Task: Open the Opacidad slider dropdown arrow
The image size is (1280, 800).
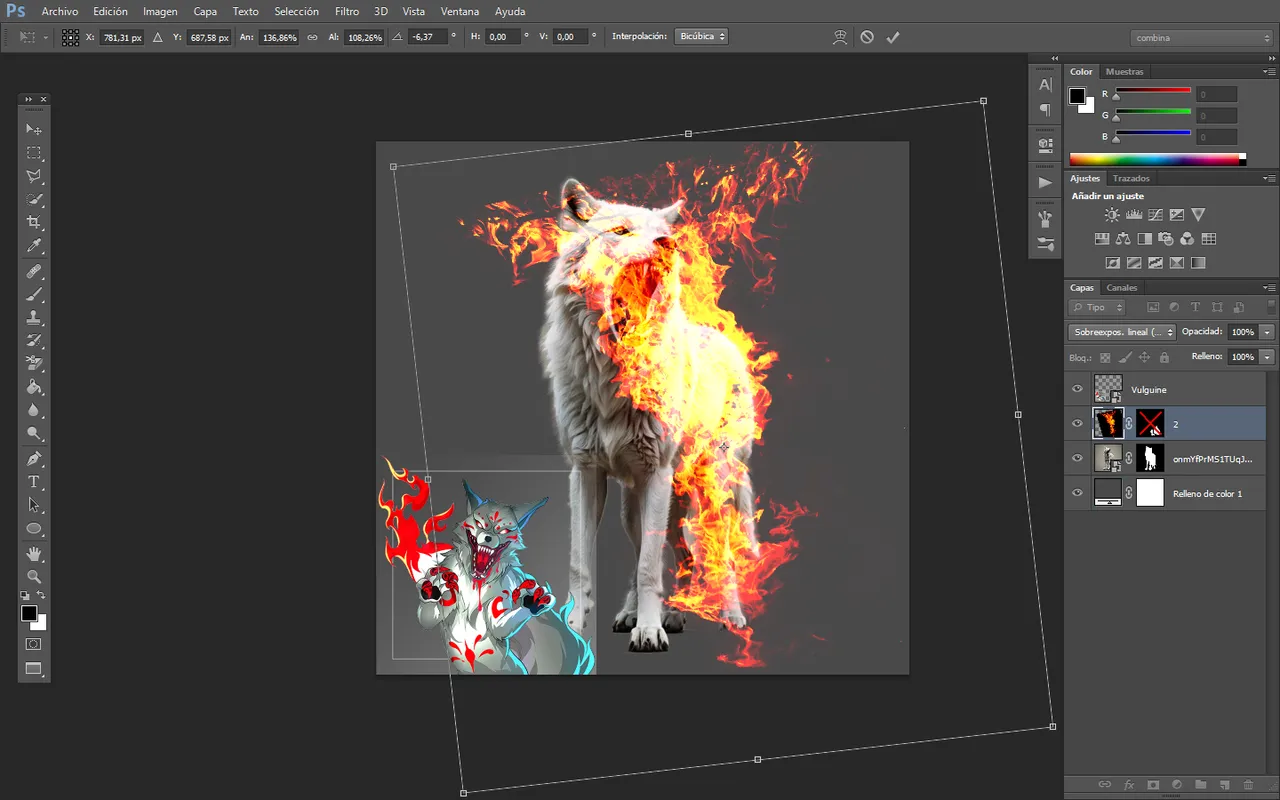Action: (1267, 332)
